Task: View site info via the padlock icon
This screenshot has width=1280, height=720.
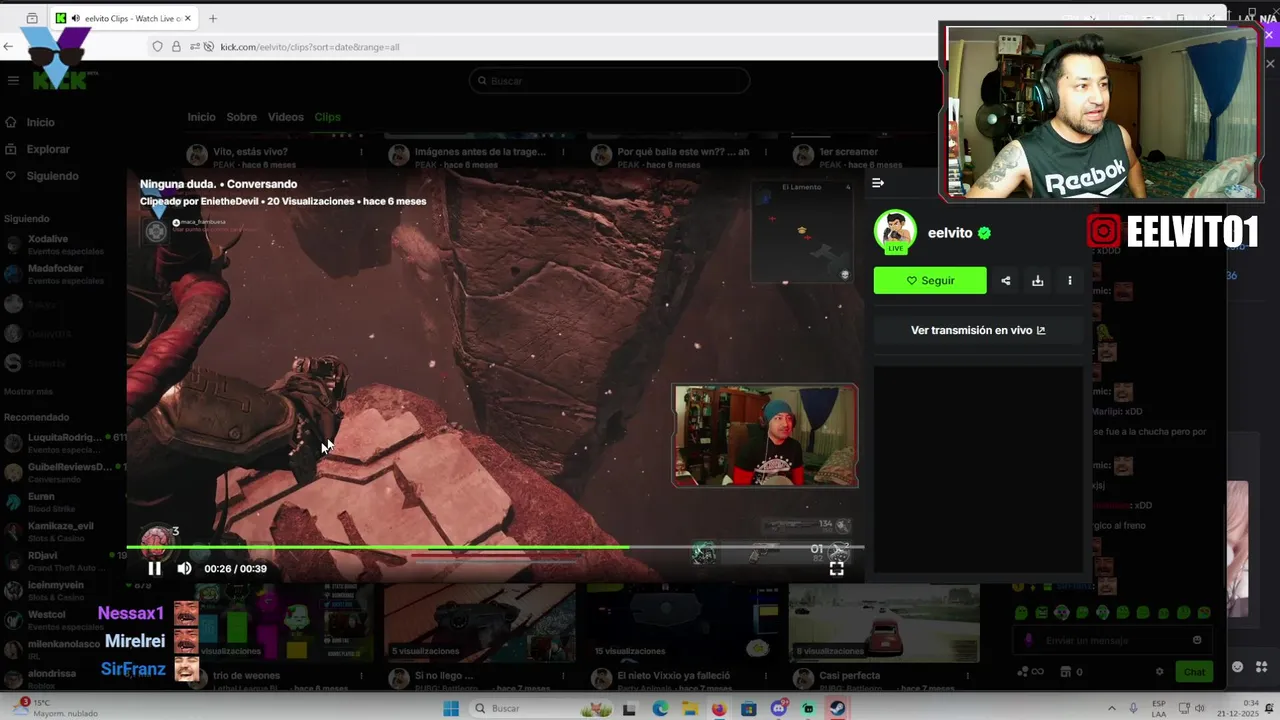Action: pyautogui.click(x=176, y=46)
